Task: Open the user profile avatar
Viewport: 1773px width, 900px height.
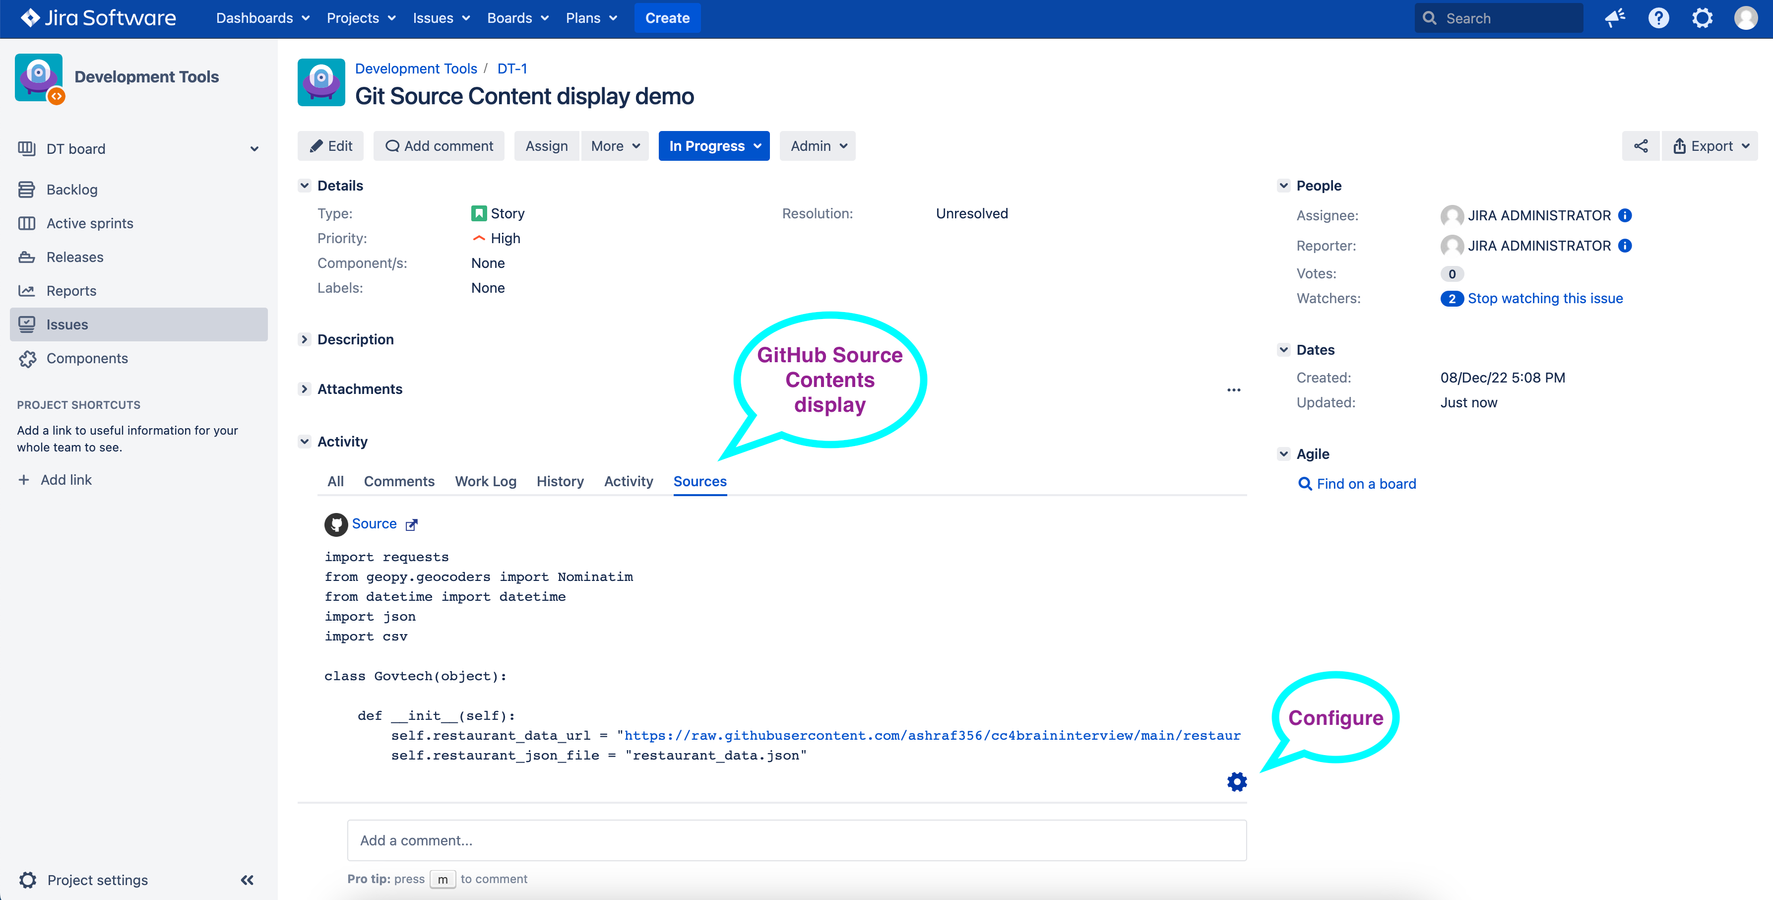Action: (x=1746, y=18)
